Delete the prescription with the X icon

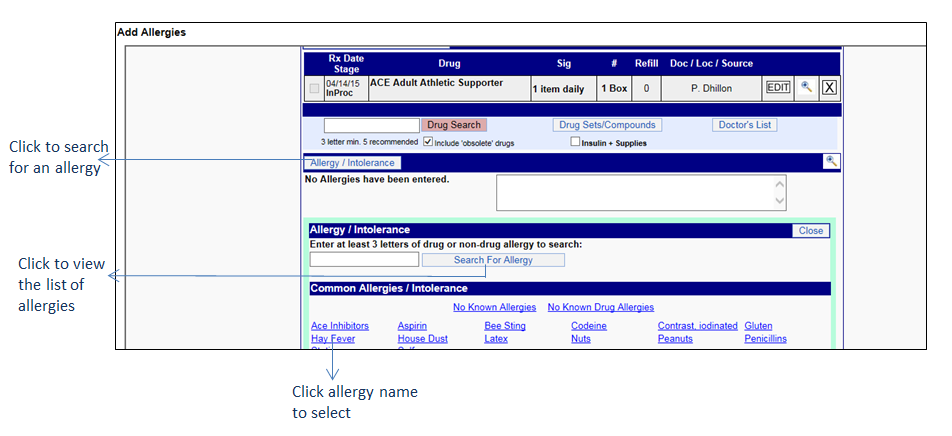829,88
